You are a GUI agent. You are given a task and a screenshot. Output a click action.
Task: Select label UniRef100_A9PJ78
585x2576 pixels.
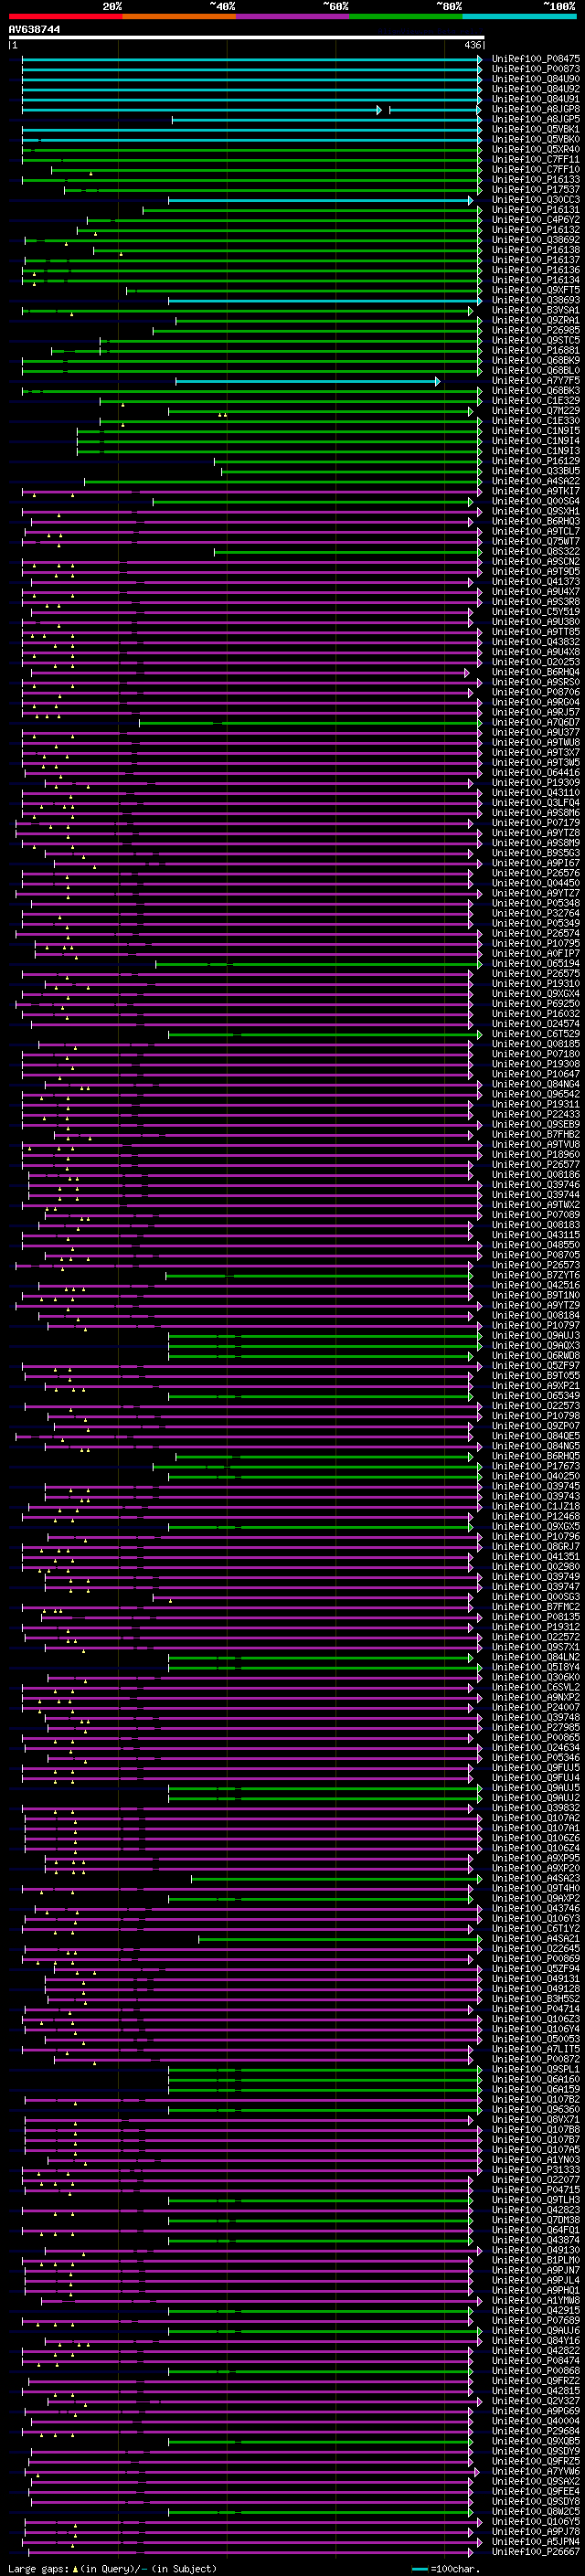pyautogui.click(x=536, y=2531)
